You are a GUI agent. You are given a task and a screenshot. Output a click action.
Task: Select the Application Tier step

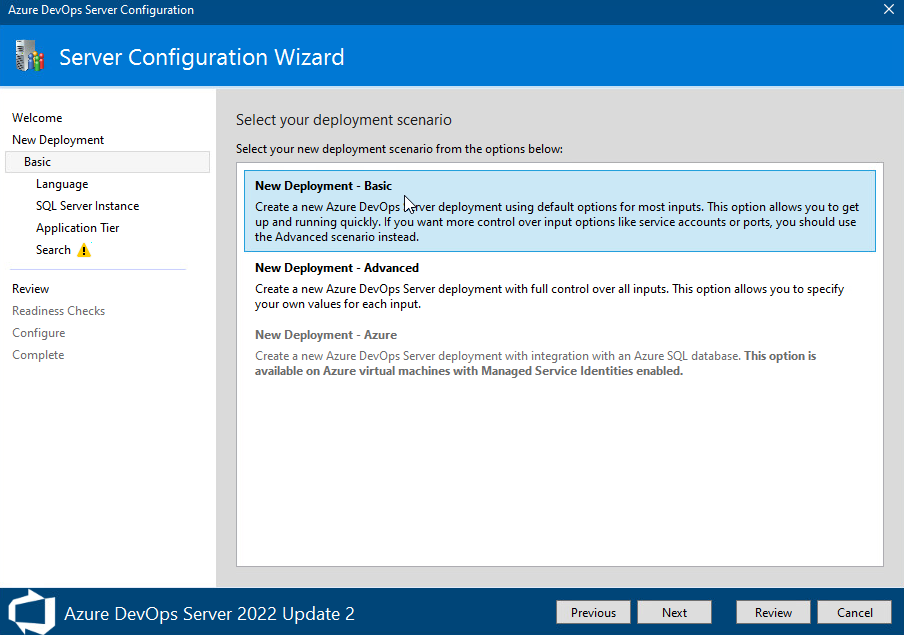(x=77, y=227)
